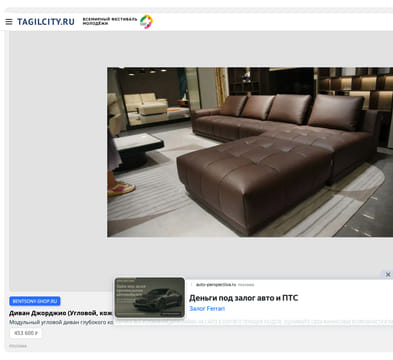Click the 'Реклама' label under price
Screen dimensions: 393x360
[18, 346]
